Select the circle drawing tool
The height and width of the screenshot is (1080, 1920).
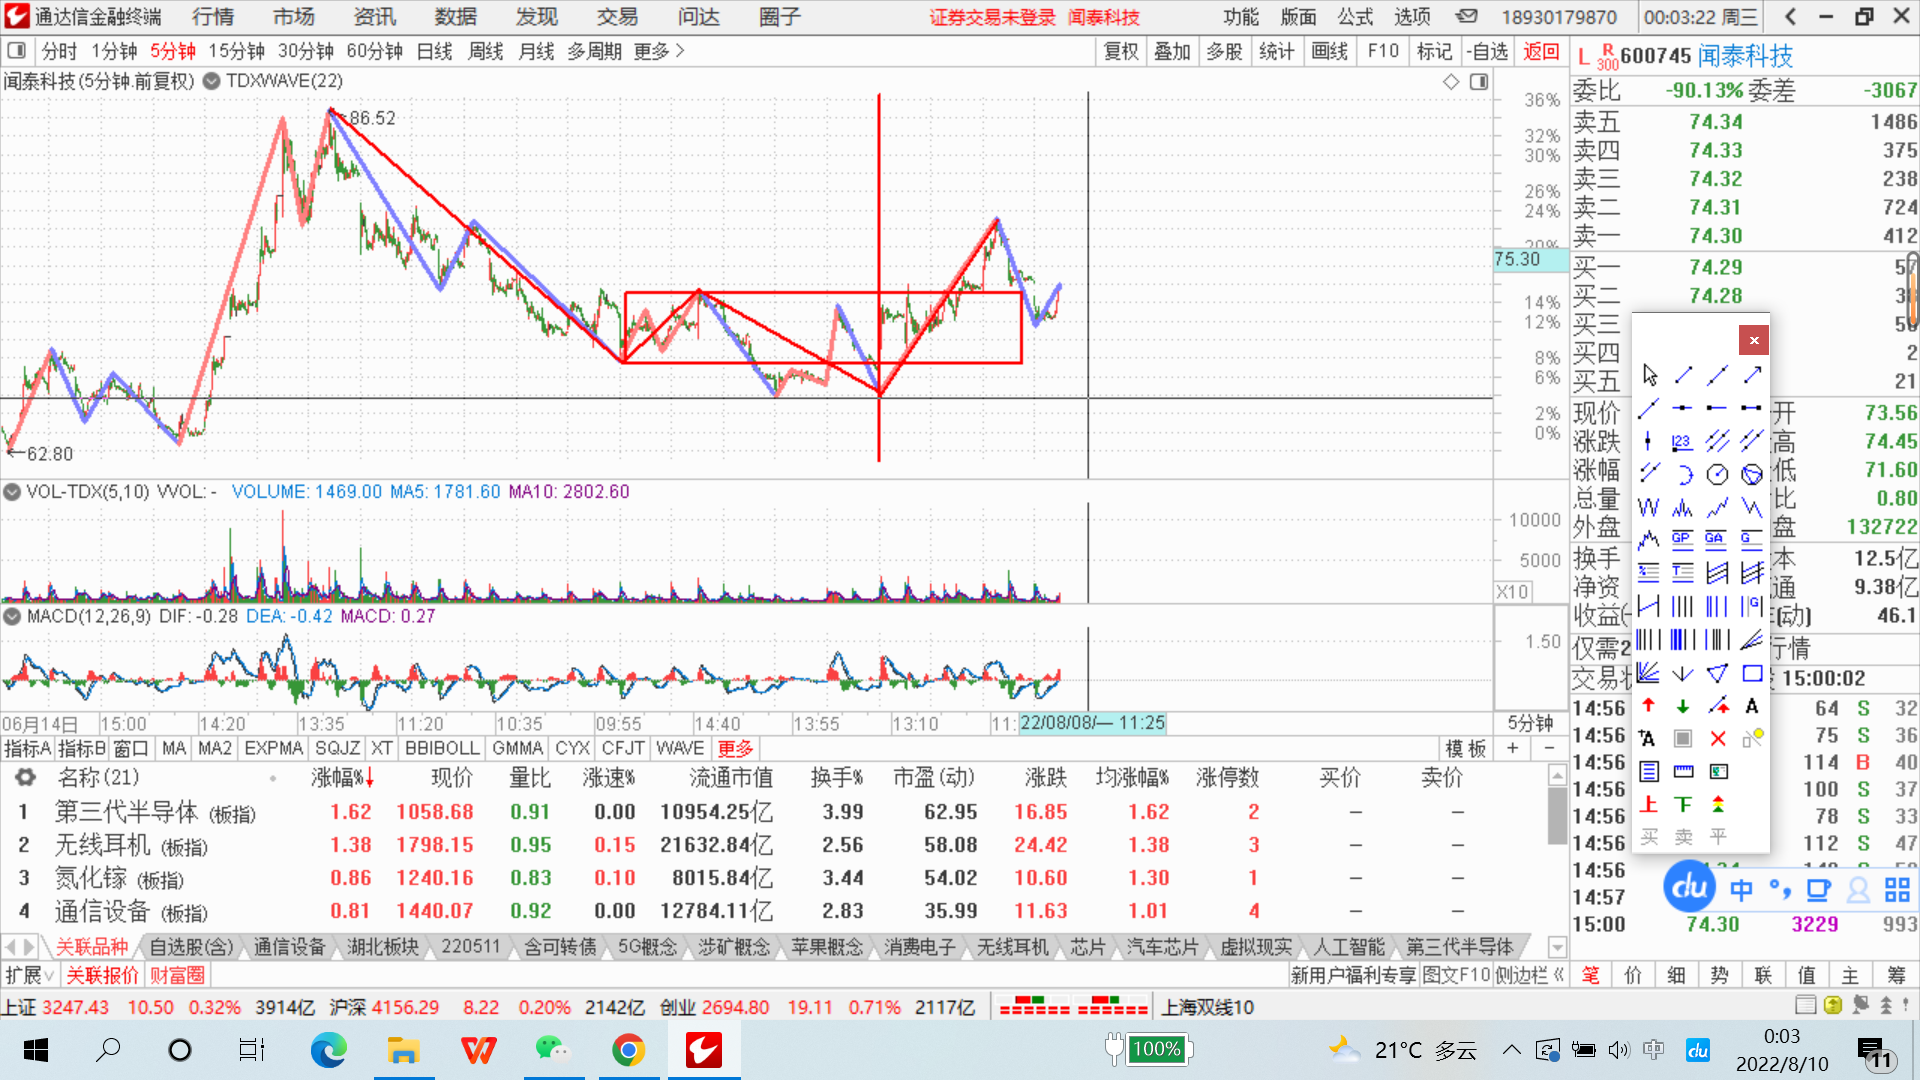tap(1717, 474)
